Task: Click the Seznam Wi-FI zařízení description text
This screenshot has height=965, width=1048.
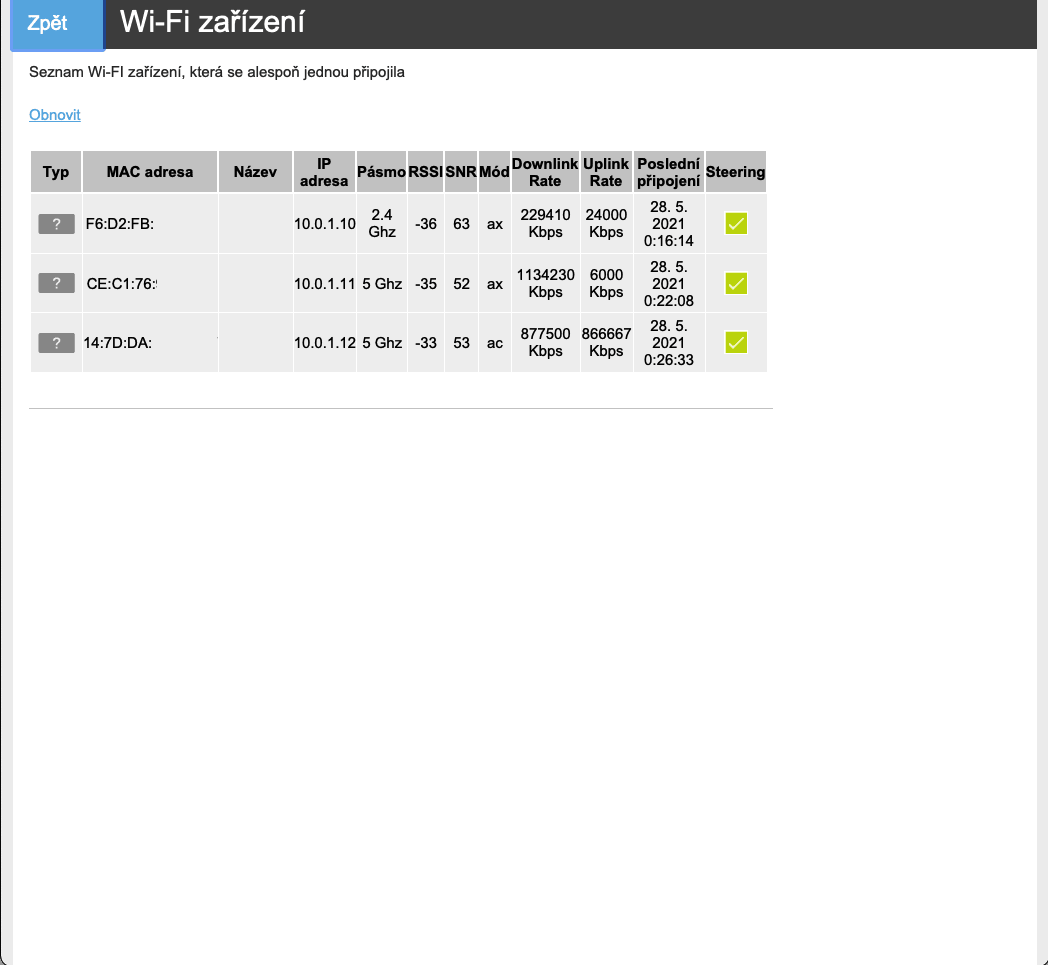Action: pos(217,72)
